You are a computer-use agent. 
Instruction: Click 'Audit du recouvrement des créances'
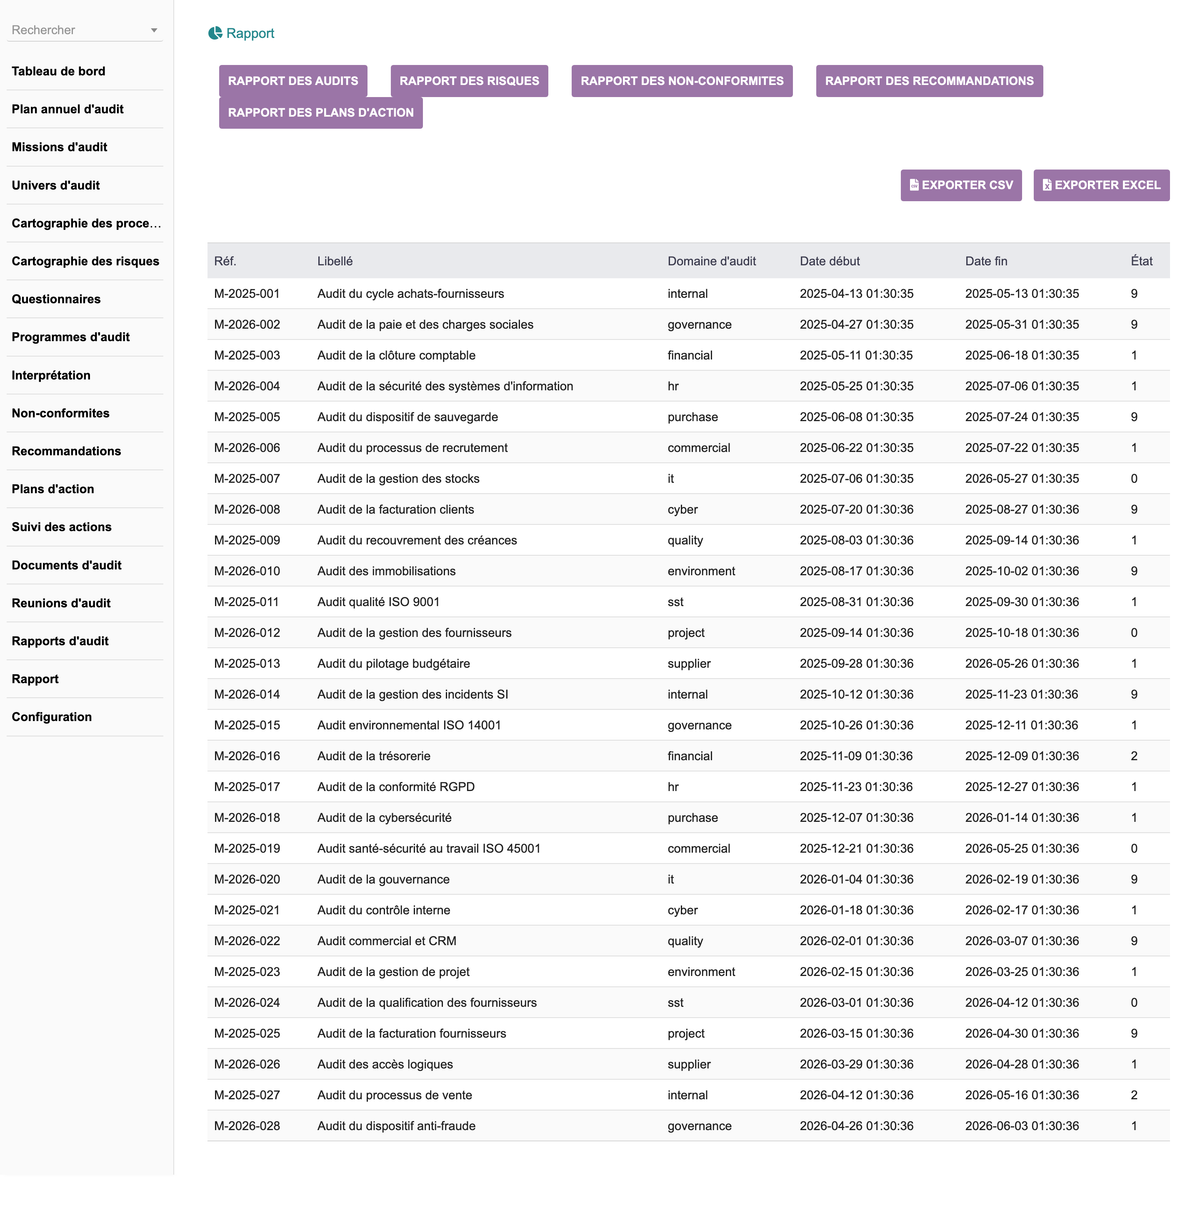[417, 541]
